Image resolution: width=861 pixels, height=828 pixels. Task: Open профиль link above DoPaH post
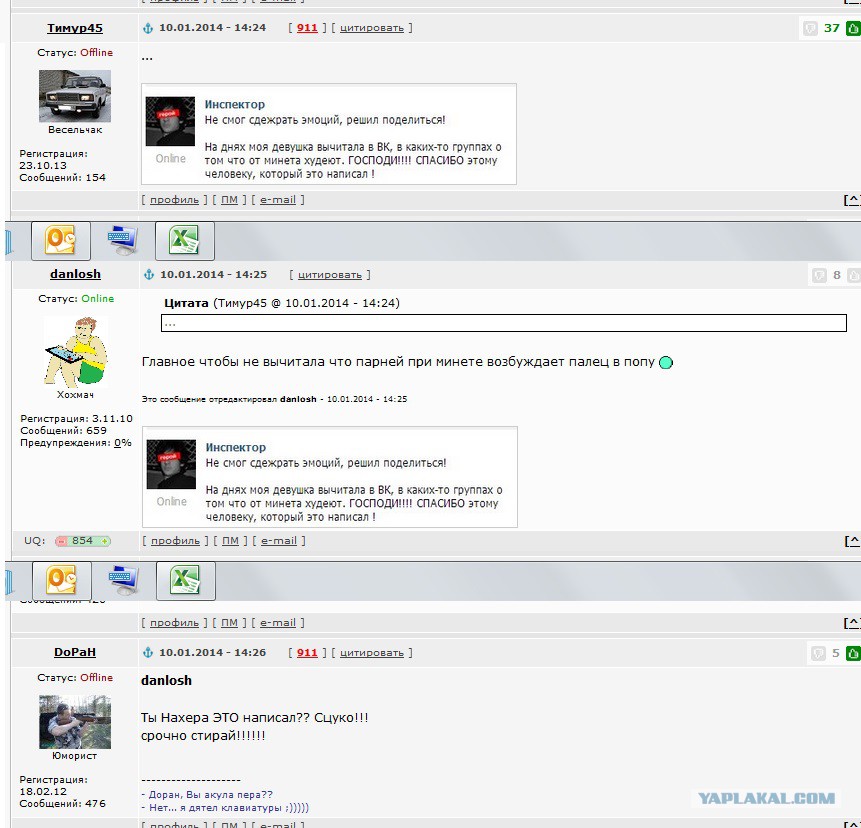(174, 623)
